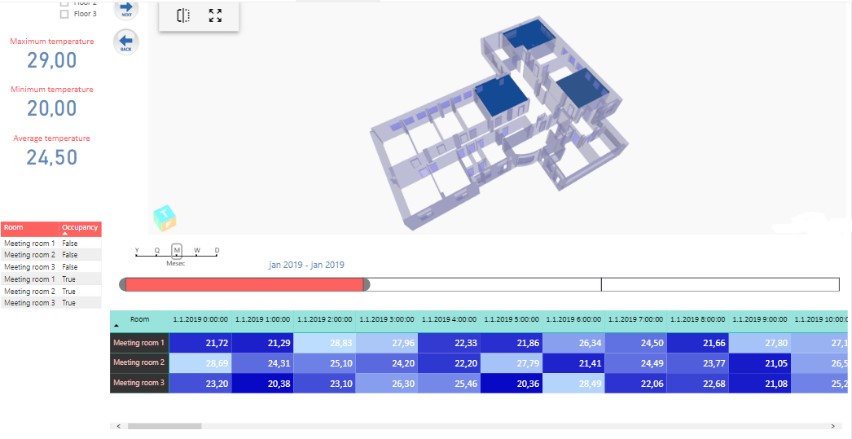Click the Meeting room 1 heatmap row header

(x=140, y=343)
